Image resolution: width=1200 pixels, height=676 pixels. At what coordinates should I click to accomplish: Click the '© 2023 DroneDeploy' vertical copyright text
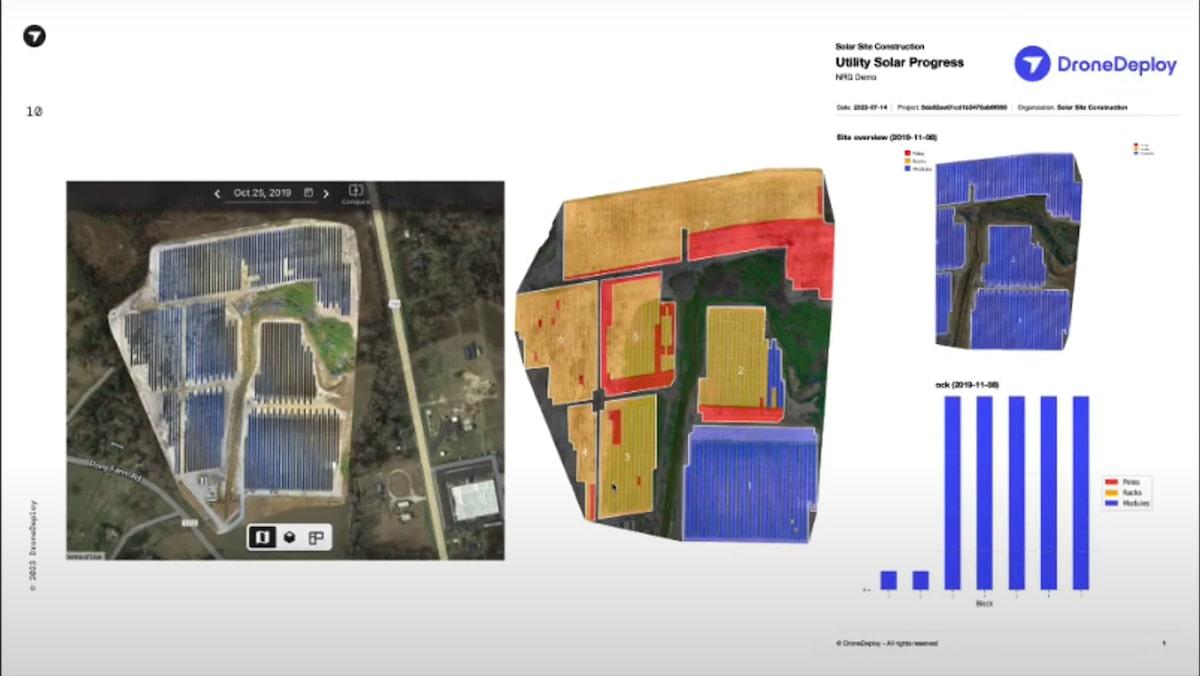click(34, 546)
